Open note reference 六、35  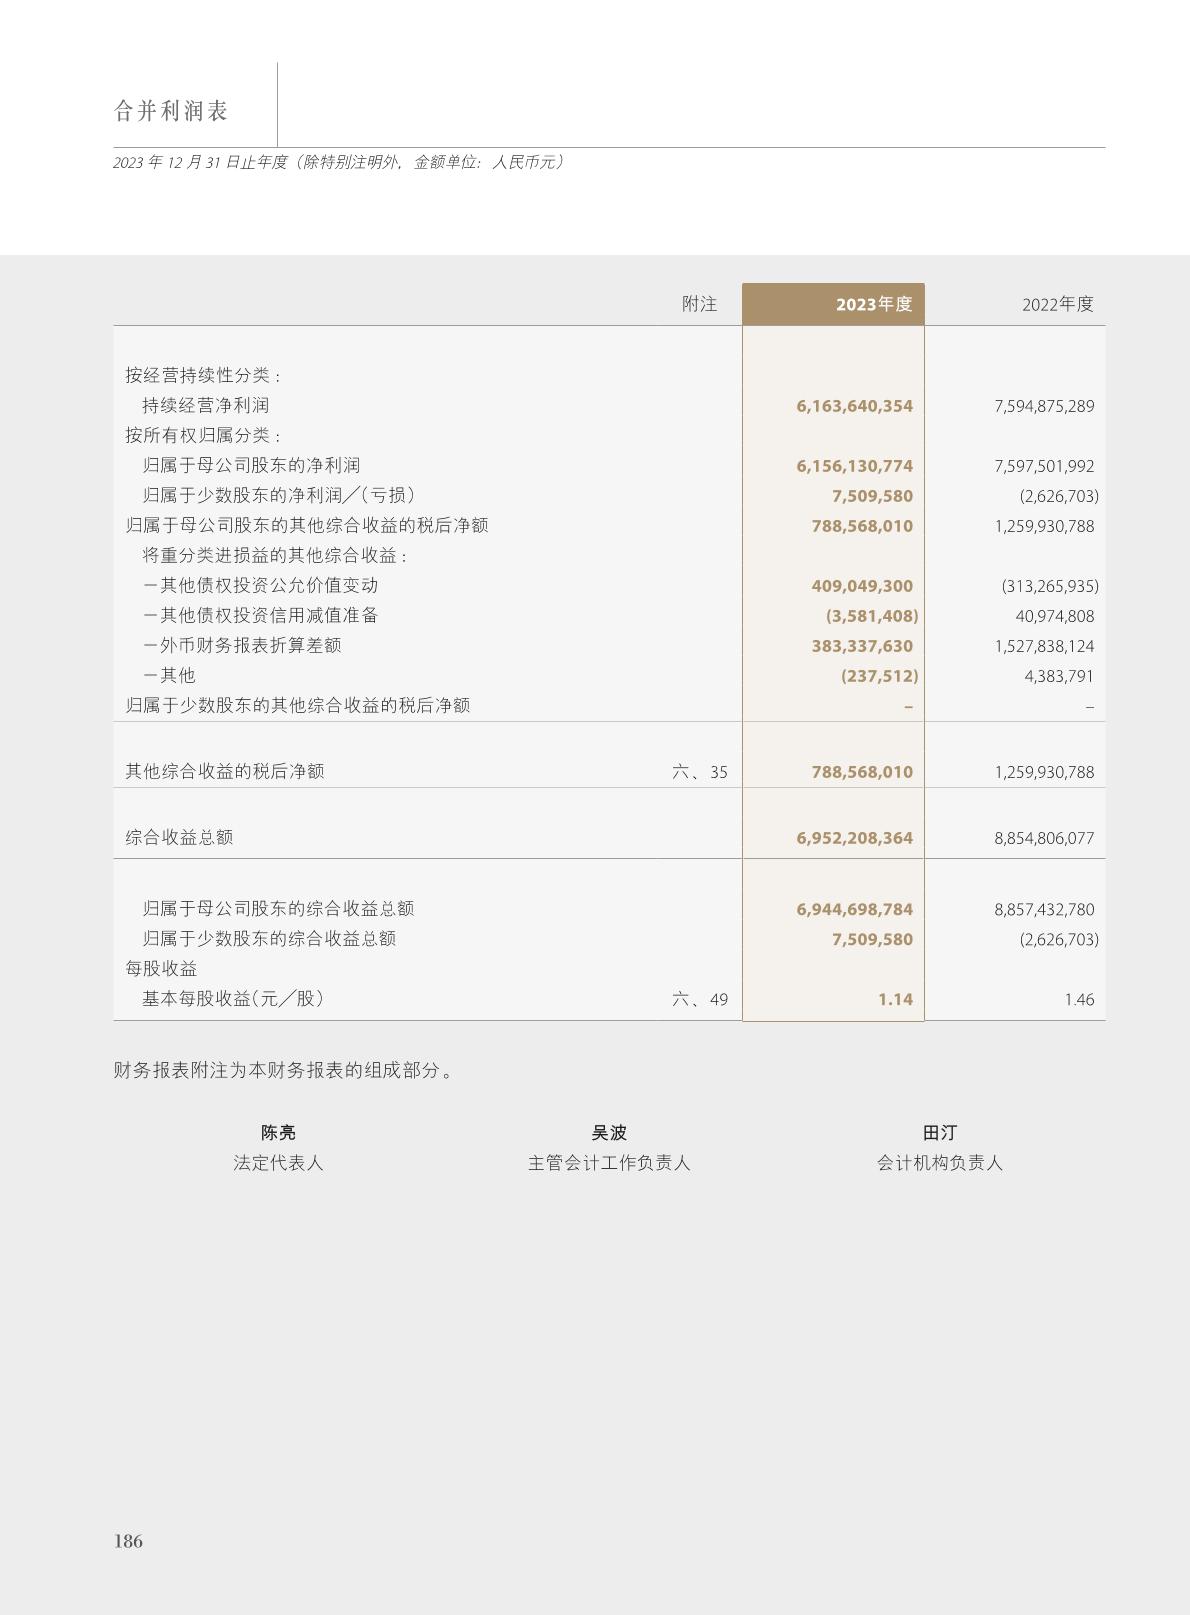tap(700, 772)
